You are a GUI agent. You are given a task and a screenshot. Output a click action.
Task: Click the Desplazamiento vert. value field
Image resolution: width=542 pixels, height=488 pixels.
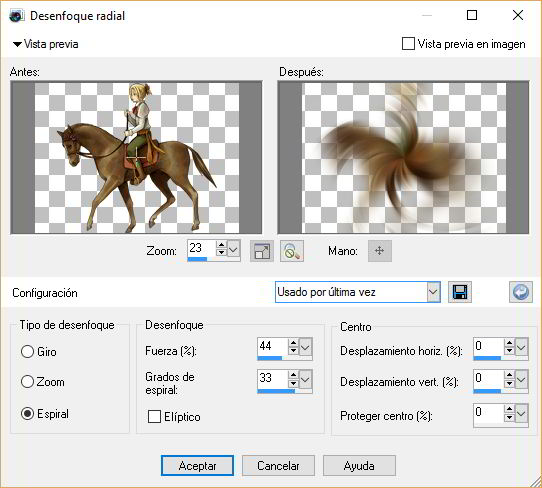pos(488,379)
